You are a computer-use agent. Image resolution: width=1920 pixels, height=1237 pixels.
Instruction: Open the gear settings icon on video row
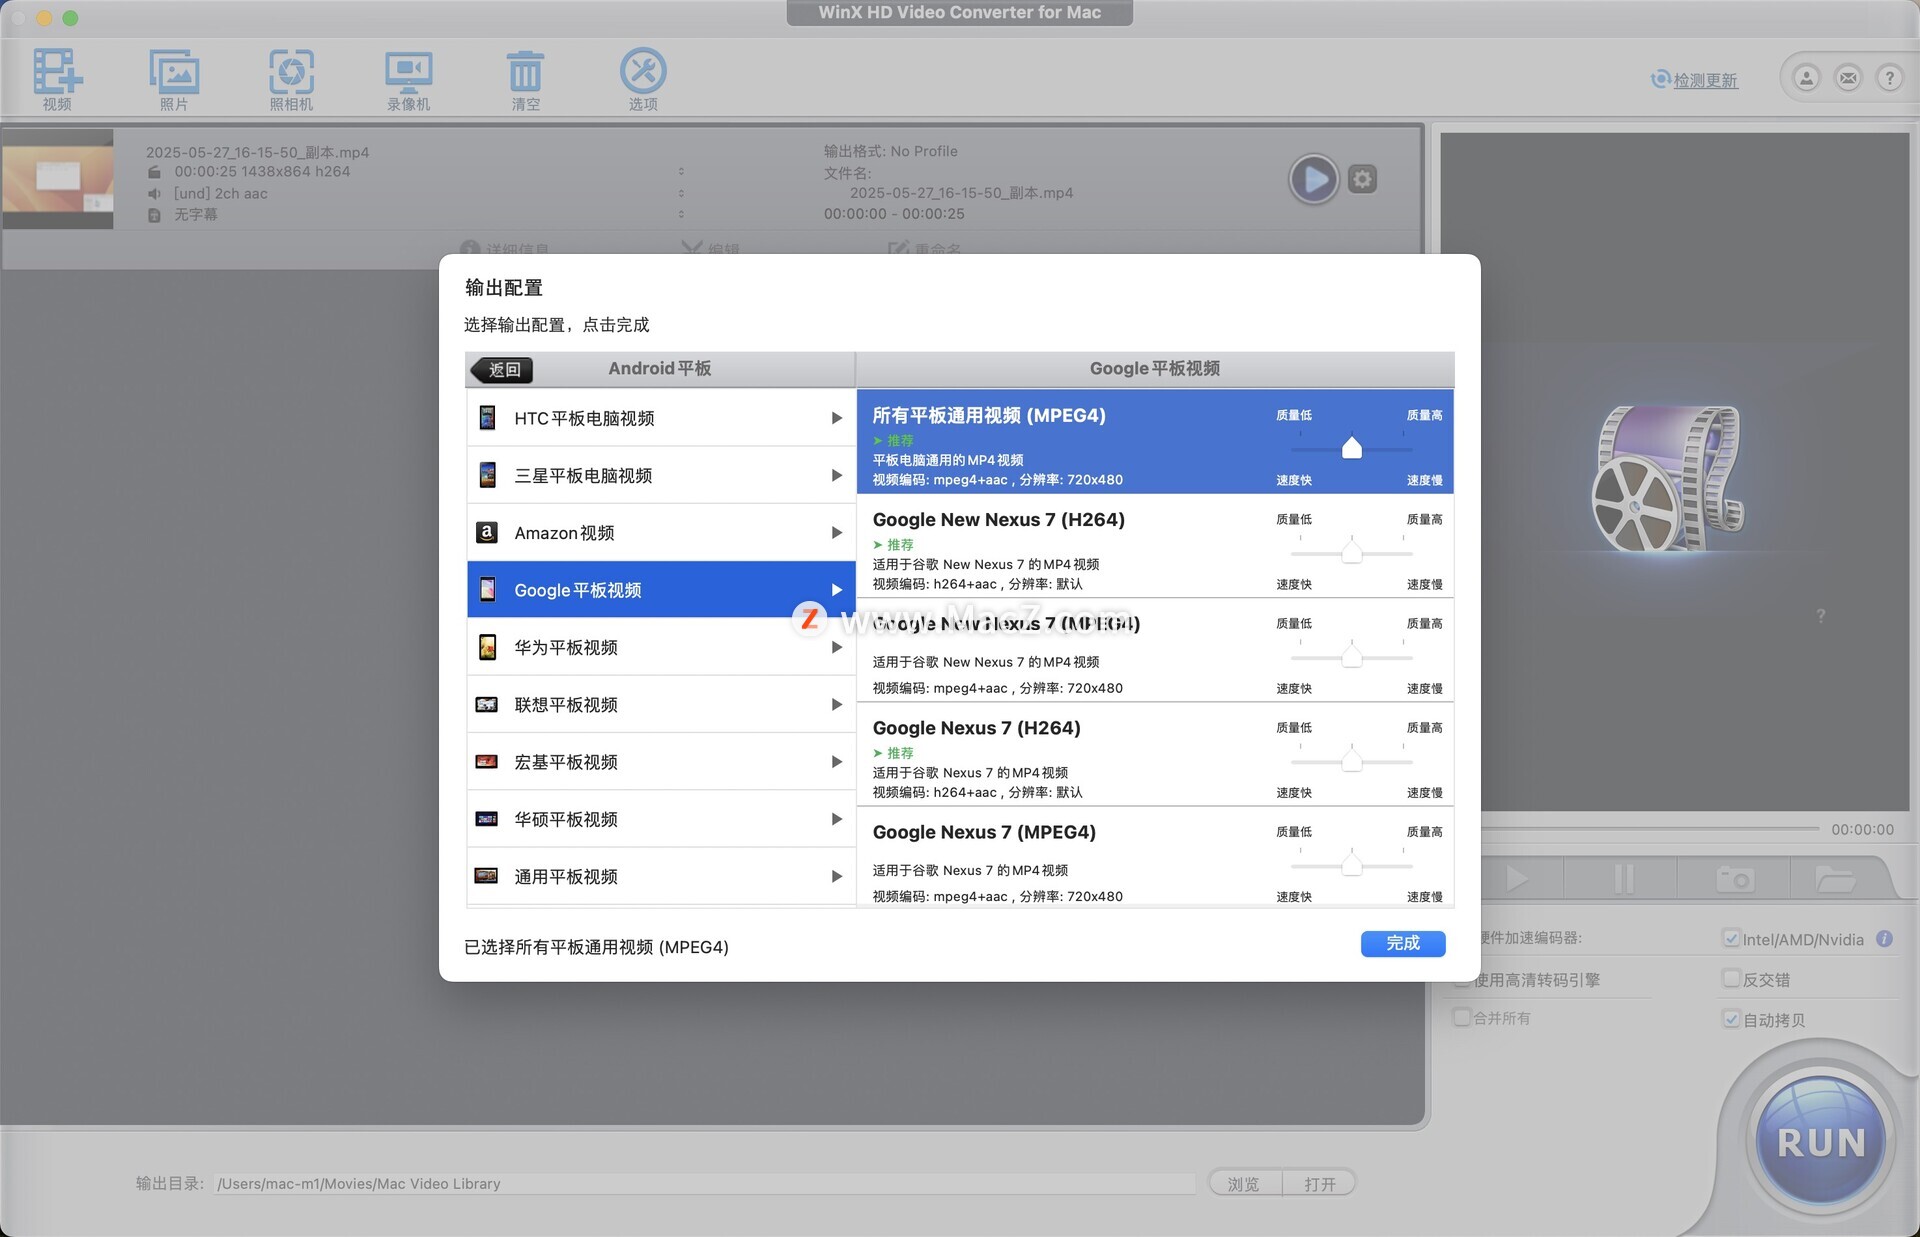(x=1362, y=180)
